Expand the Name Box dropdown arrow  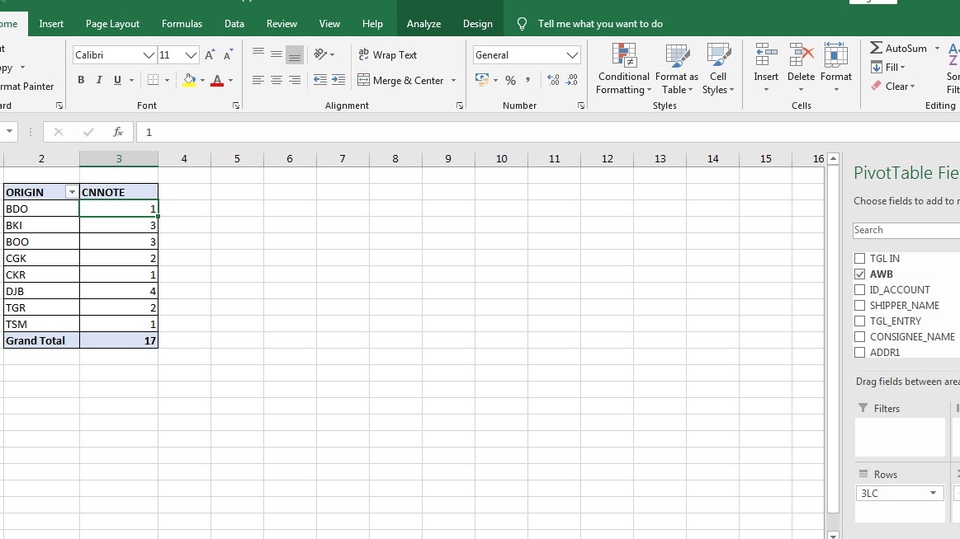tap(9, 132)
